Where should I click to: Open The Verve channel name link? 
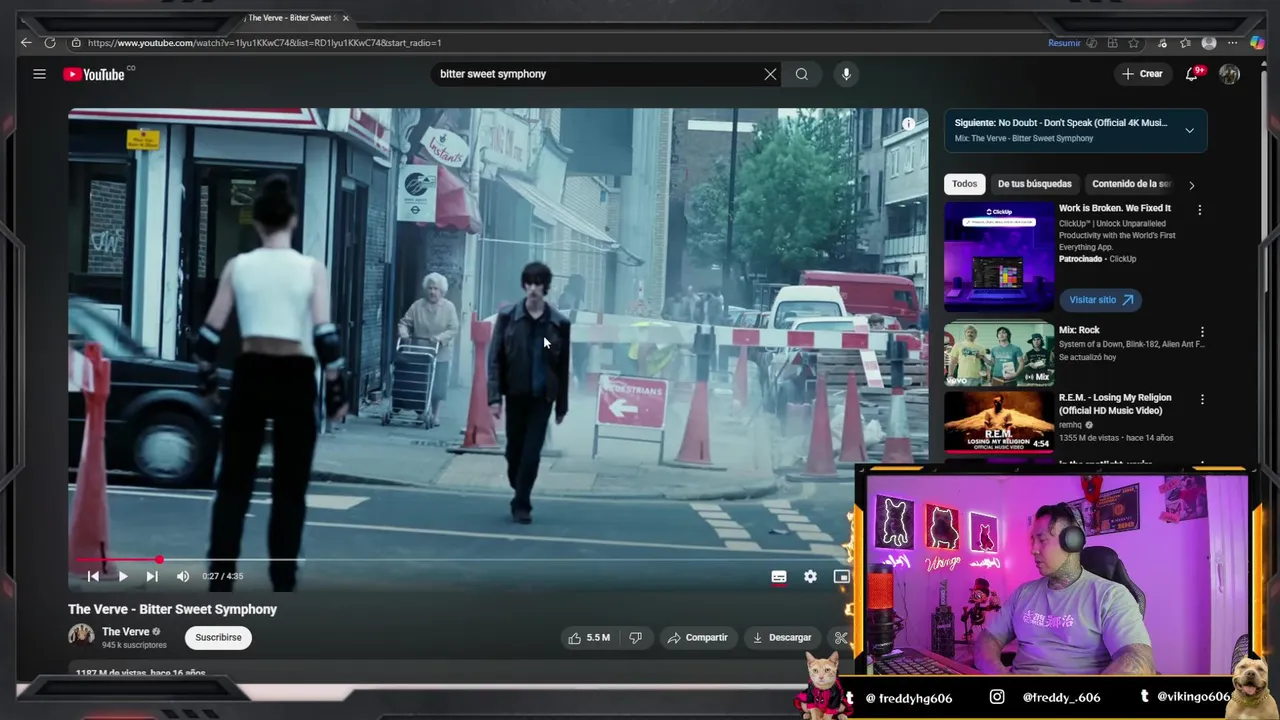tap(126, 631)
